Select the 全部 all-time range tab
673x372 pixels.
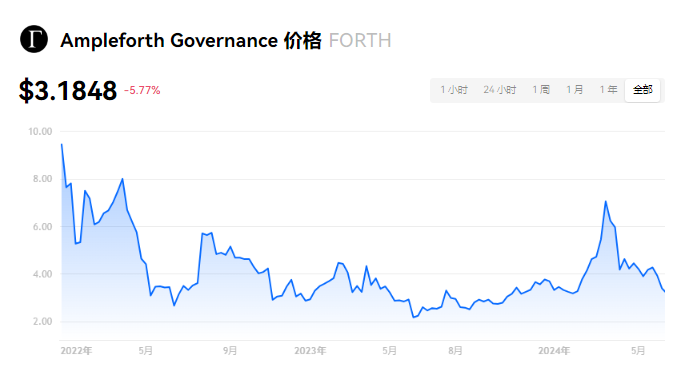click(643, 90)
